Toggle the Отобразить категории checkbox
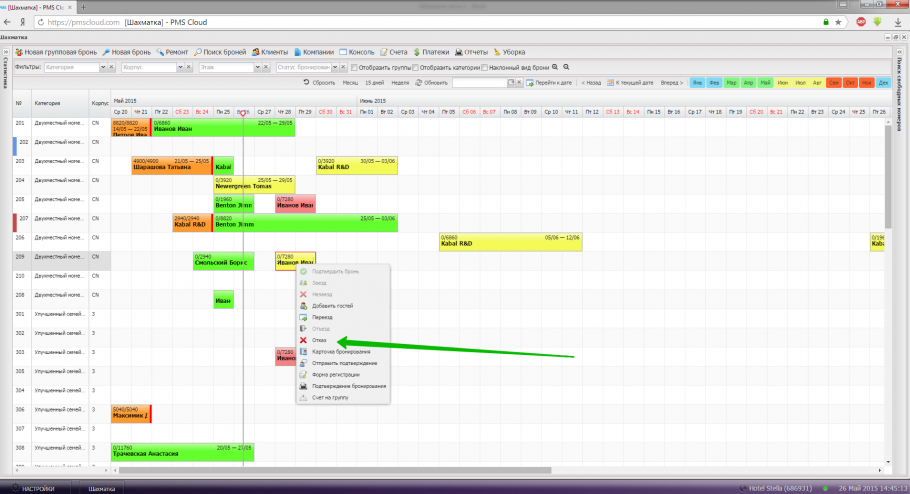Viewport: 910px width, 494px height. click(x=411, y=67)
